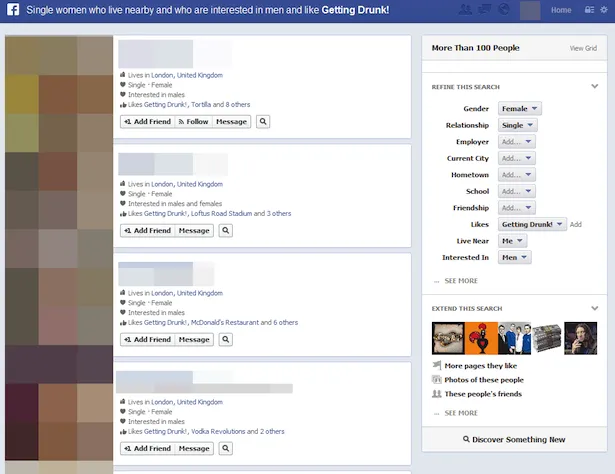Screen dimensions: 615x474
Task: Click photo icon beside Photos of these people
Action: click(437, 380)
